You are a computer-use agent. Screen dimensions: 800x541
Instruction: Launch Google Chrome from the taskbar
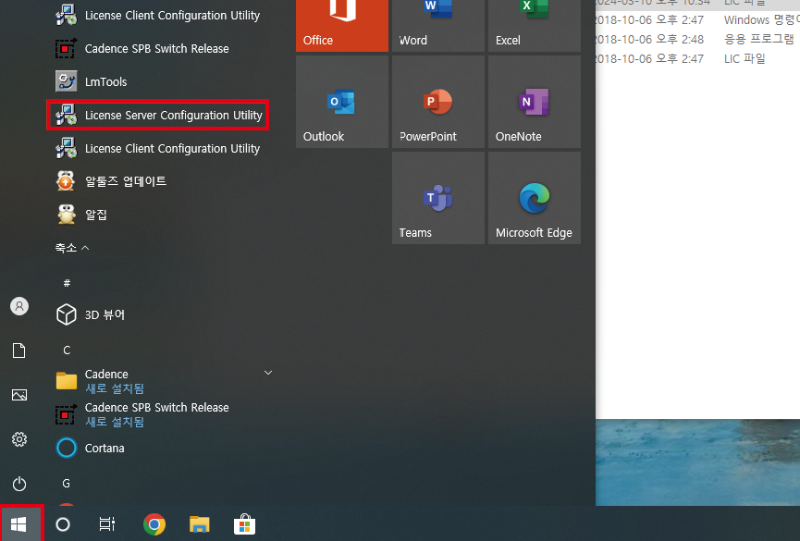pos(154,524)
